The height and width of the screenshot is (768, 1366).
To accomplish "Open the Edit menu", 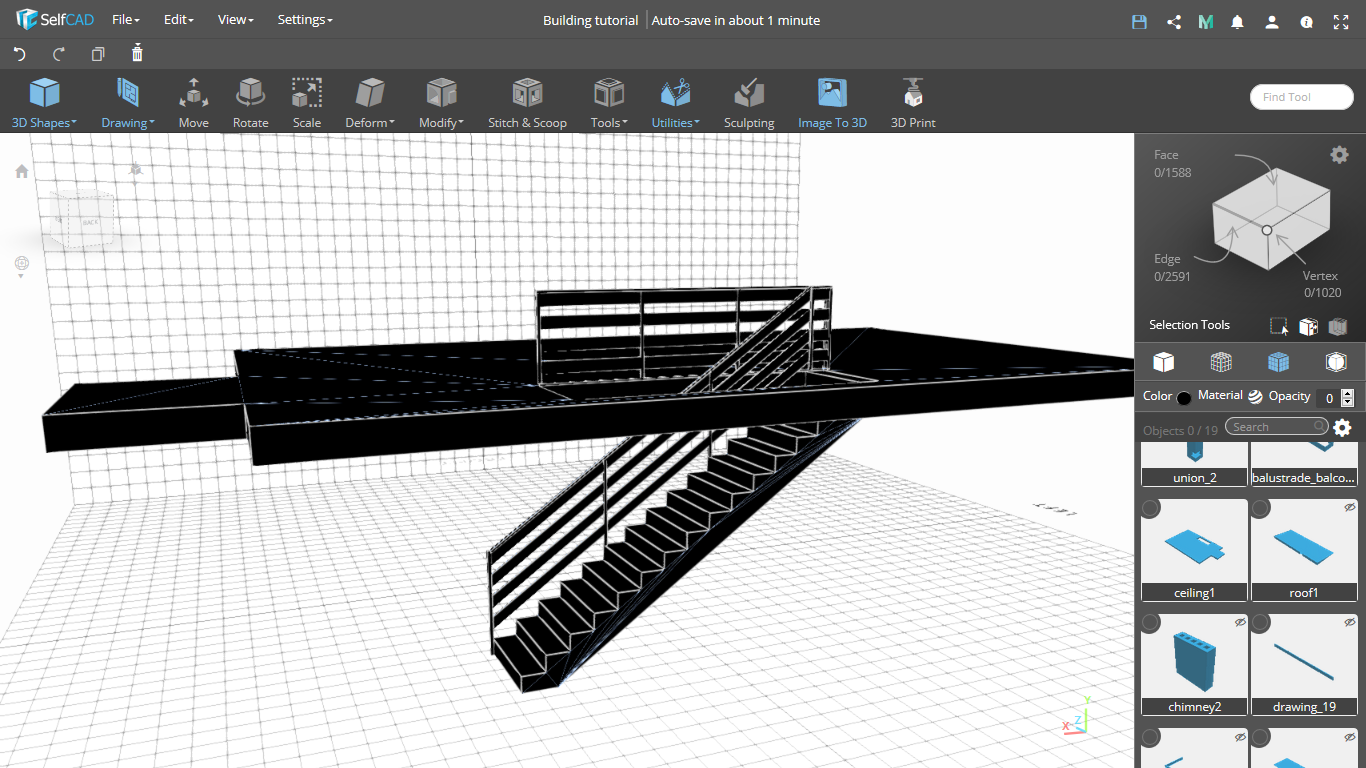I will point(177,20).
